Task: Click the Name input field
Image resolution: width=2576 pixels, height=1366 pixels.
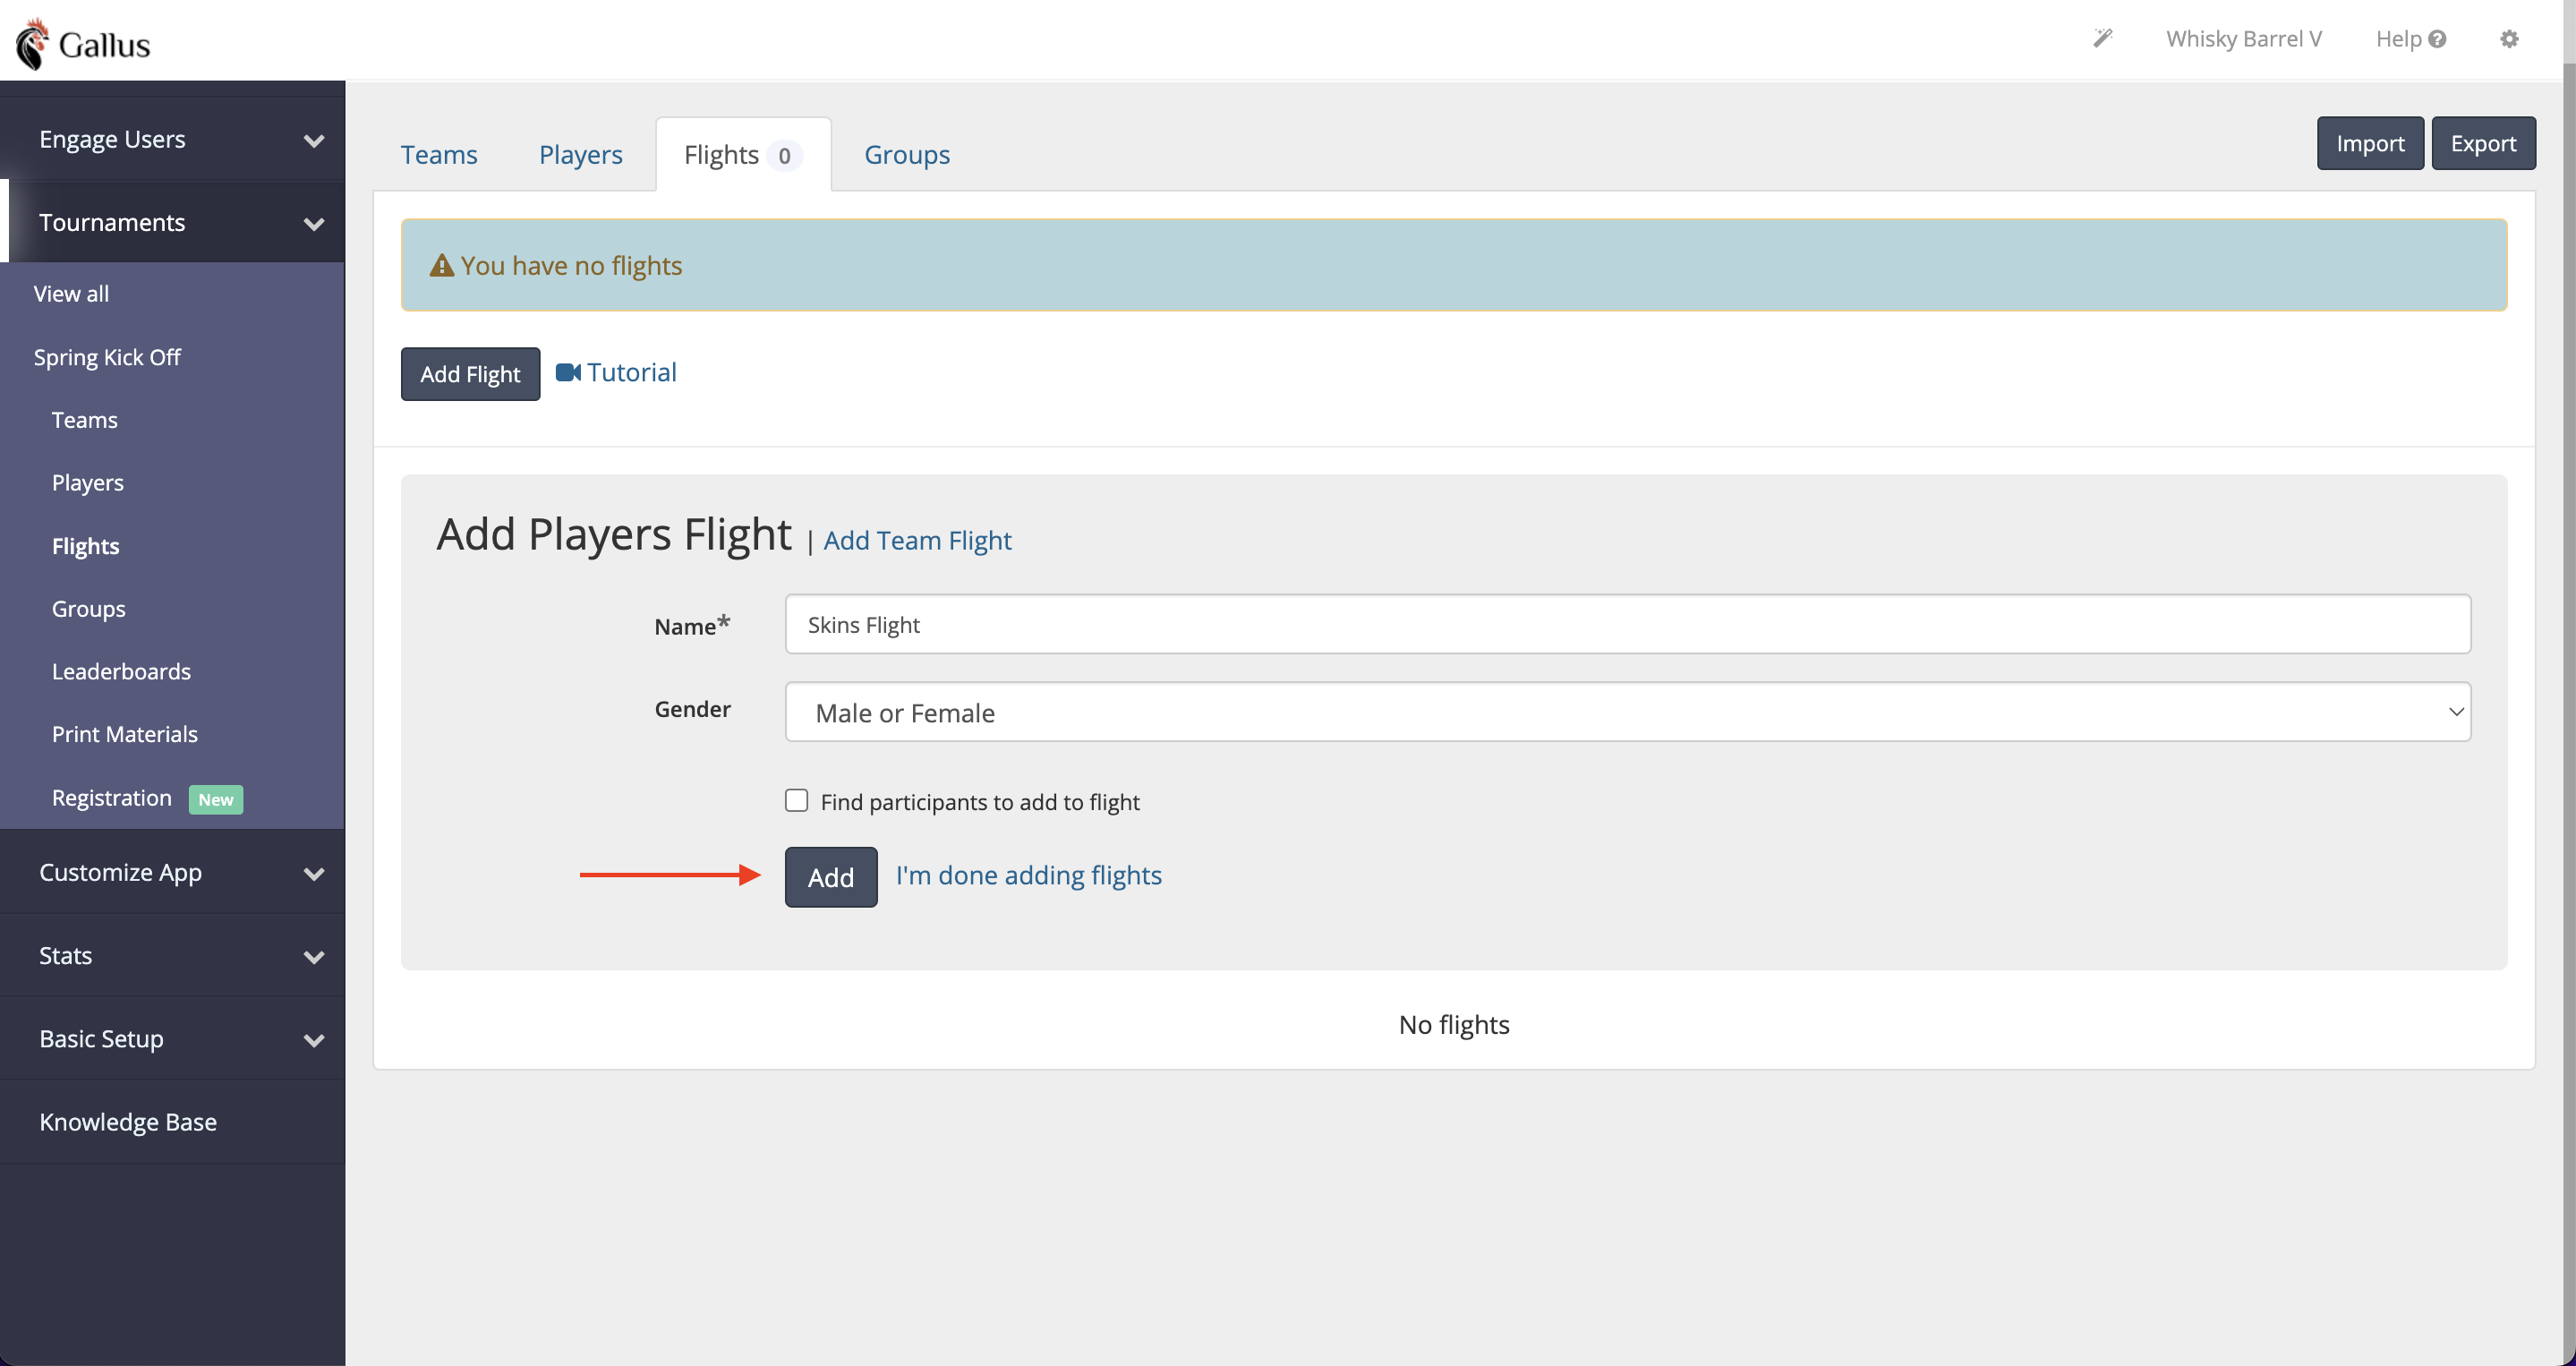Action: [x=1627, y=624]
